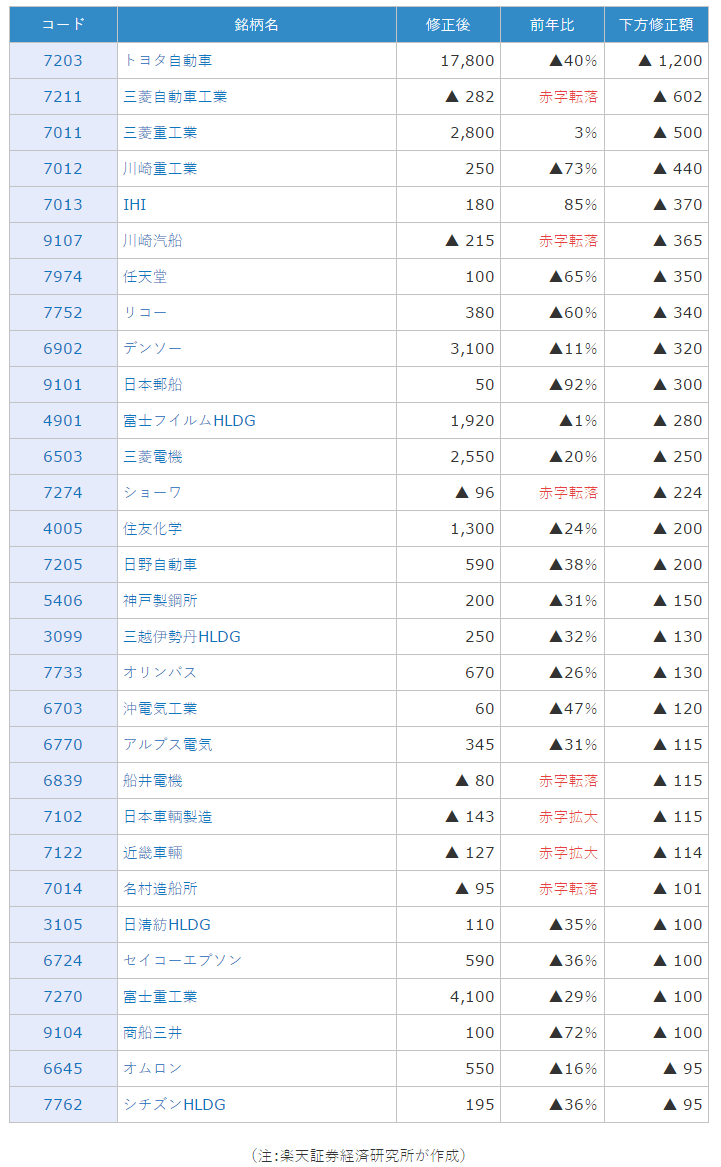Viewport: 721px width, 1167px height.
Task: Select 赤字転落 in the 三菱自動車工業 row
Action: coord(568,97)
